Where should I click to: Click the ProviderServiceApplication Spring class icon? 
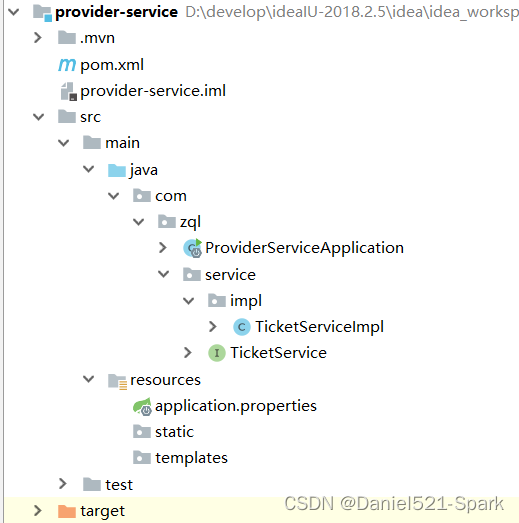tap(192, 248)
